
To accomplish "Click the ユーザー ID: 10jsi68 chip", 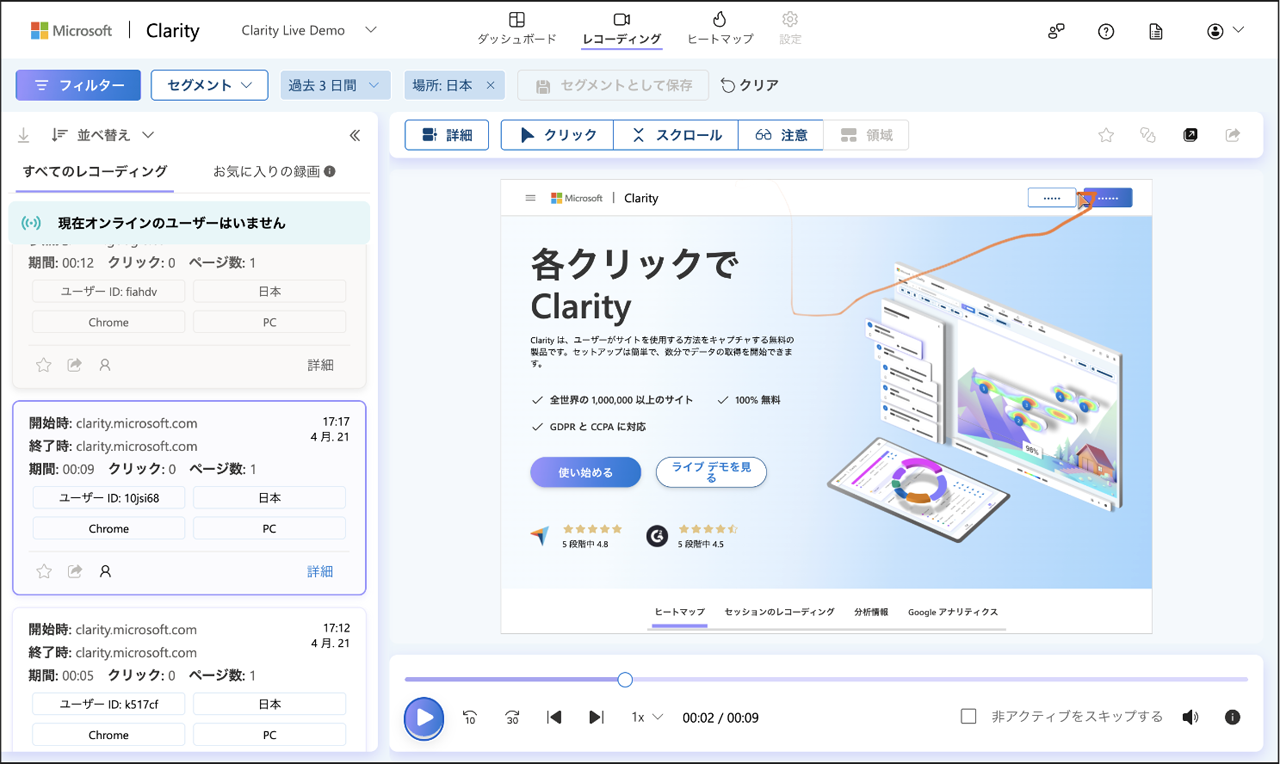I will [x=109, y=497].
